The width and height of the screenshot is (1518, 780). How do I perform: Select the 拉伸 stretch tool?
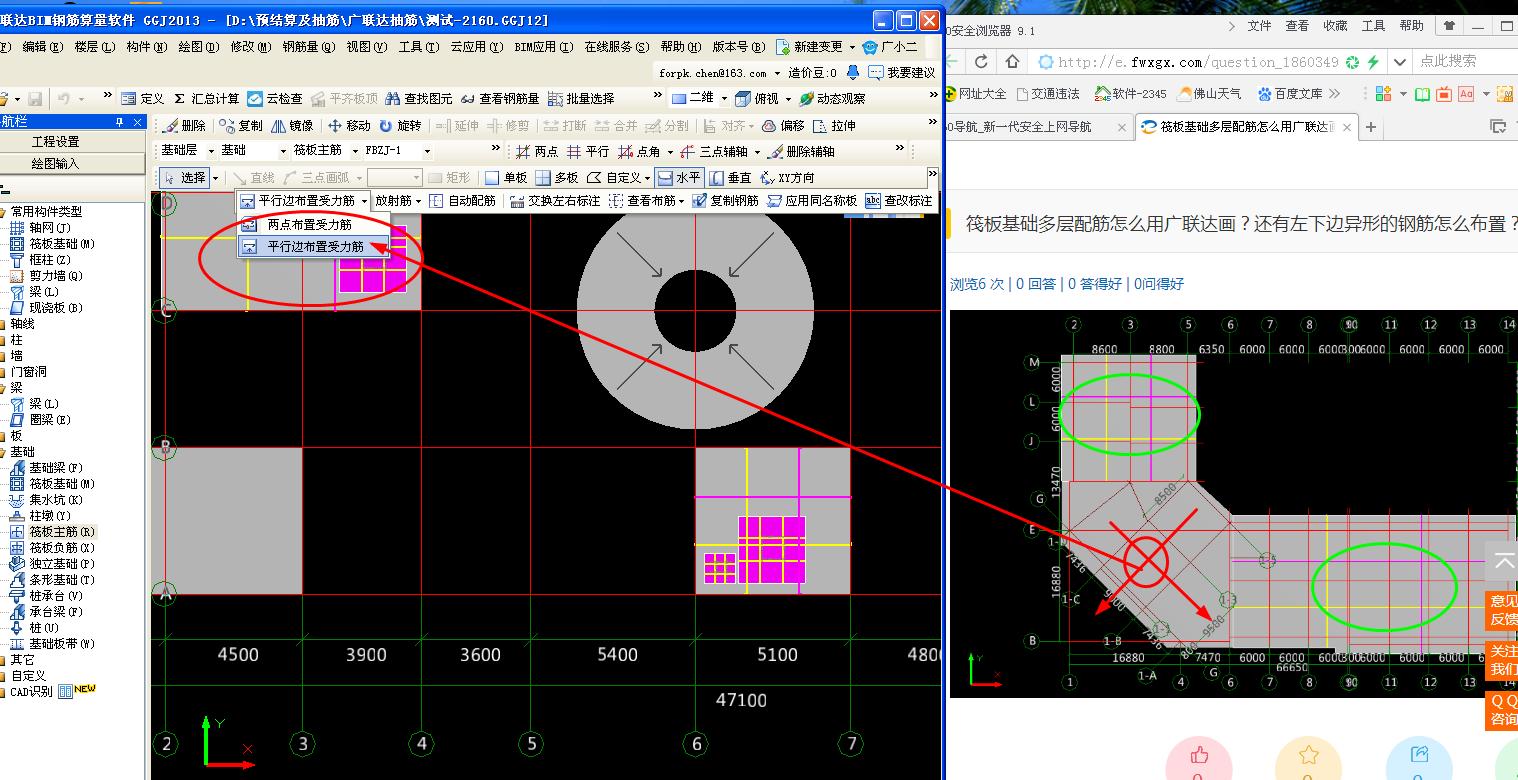click(833, 126)
